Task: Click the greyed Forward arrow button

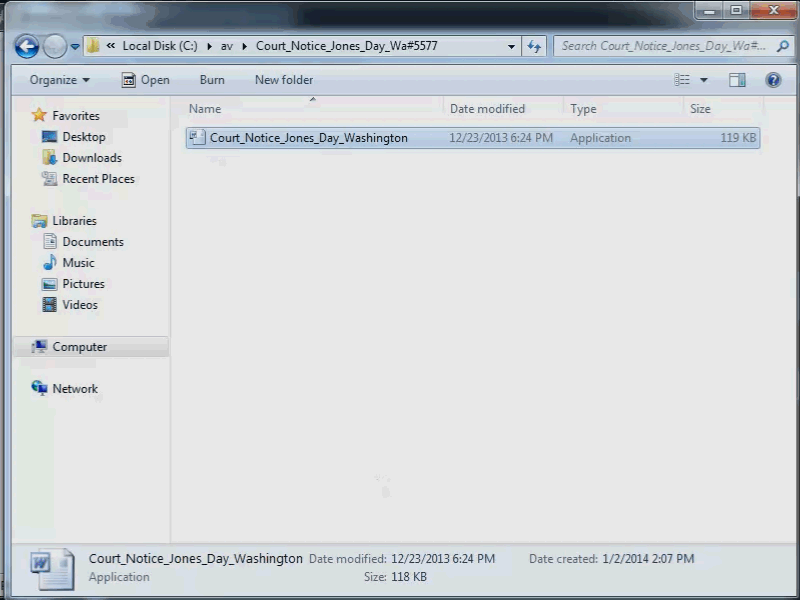Action: point(55,46)
